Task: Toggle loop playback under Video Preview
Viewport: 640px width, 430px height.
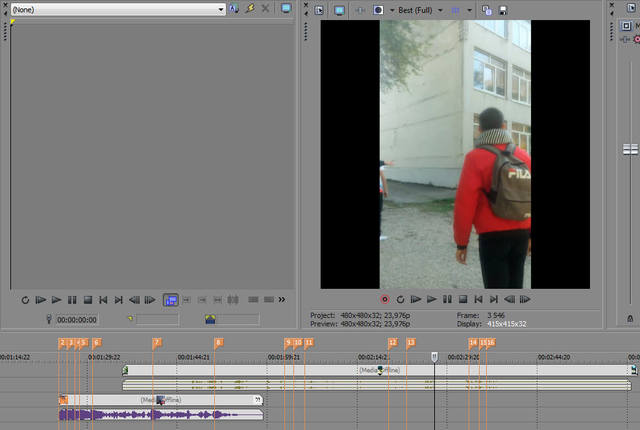Action: tap(400, 299)
